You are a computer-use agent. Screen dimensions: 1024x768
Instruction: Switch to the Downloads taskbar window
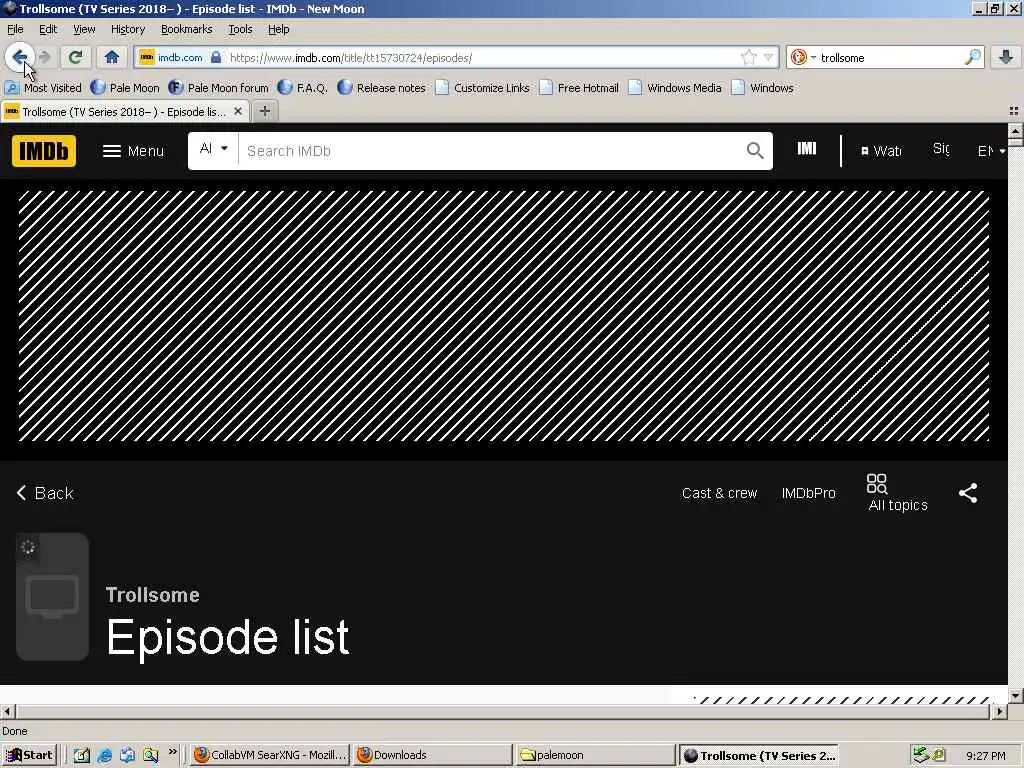(x=432, y=755)
